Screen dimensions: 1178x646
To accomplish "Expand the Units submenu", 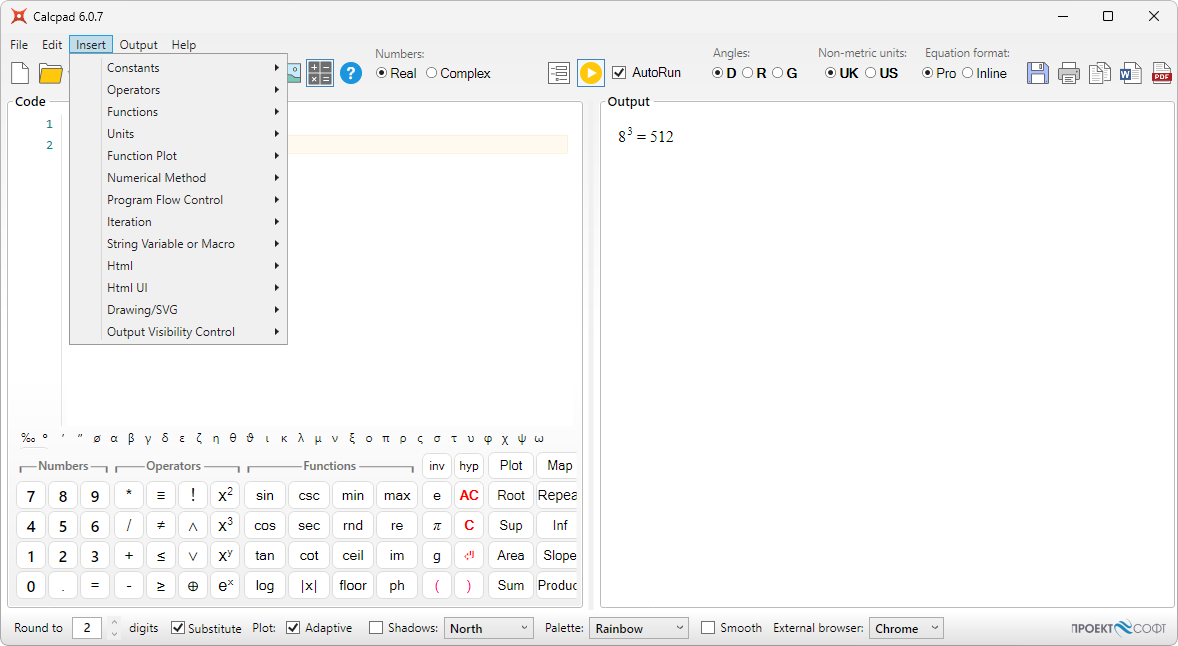I will click(179, 134).
